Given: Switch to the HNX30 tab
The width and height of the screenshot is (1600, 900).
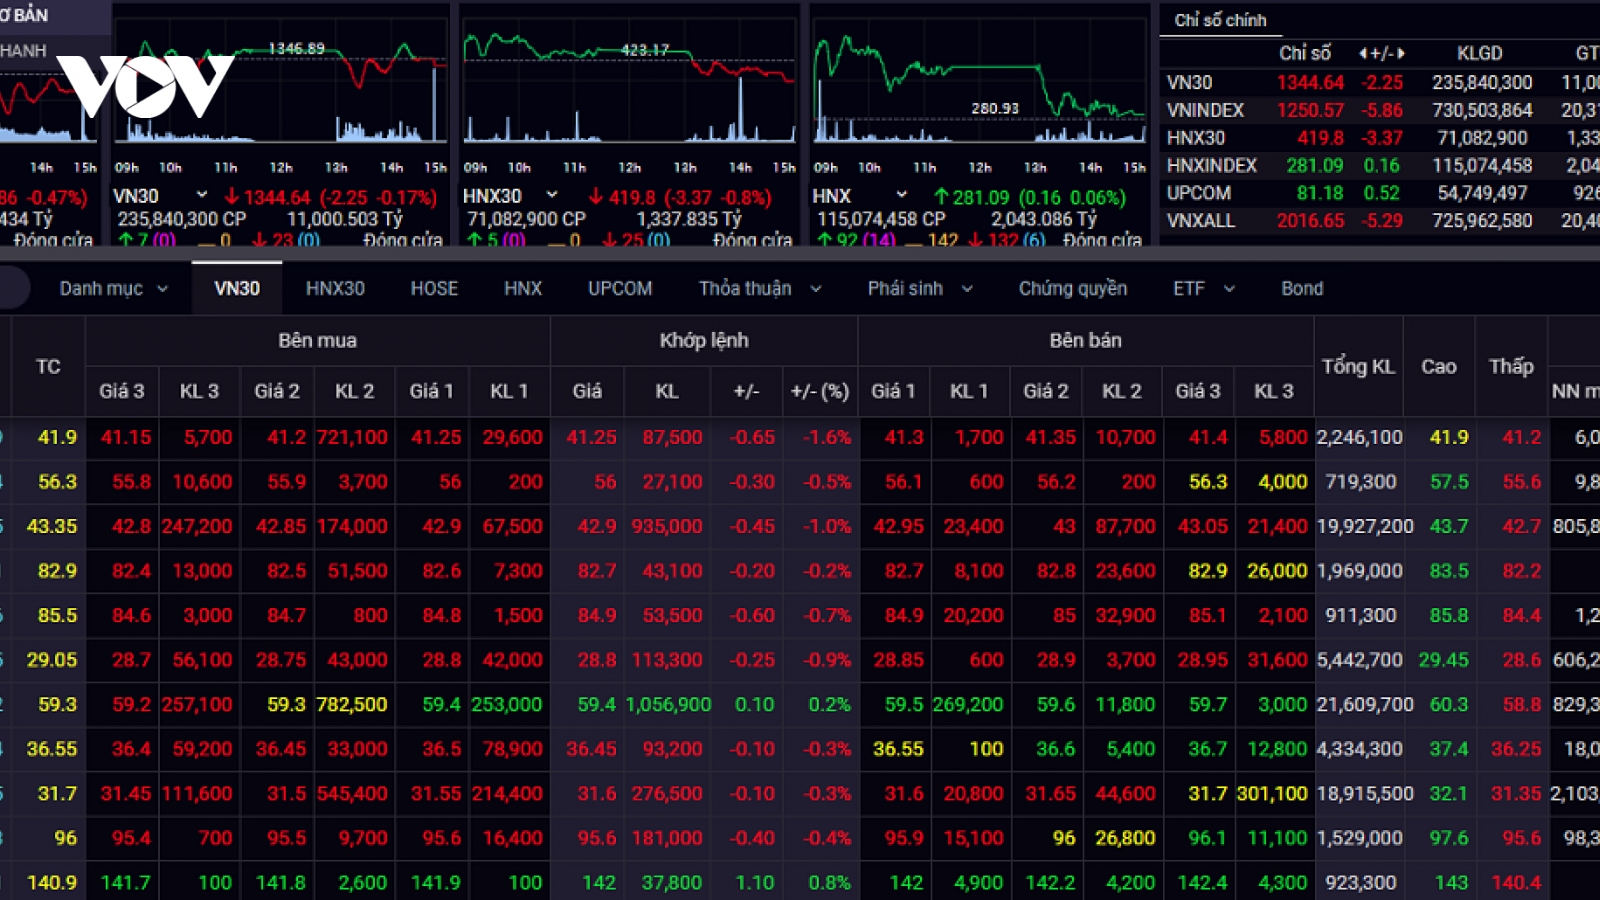Looking at the screenshot, I should 335,288.
